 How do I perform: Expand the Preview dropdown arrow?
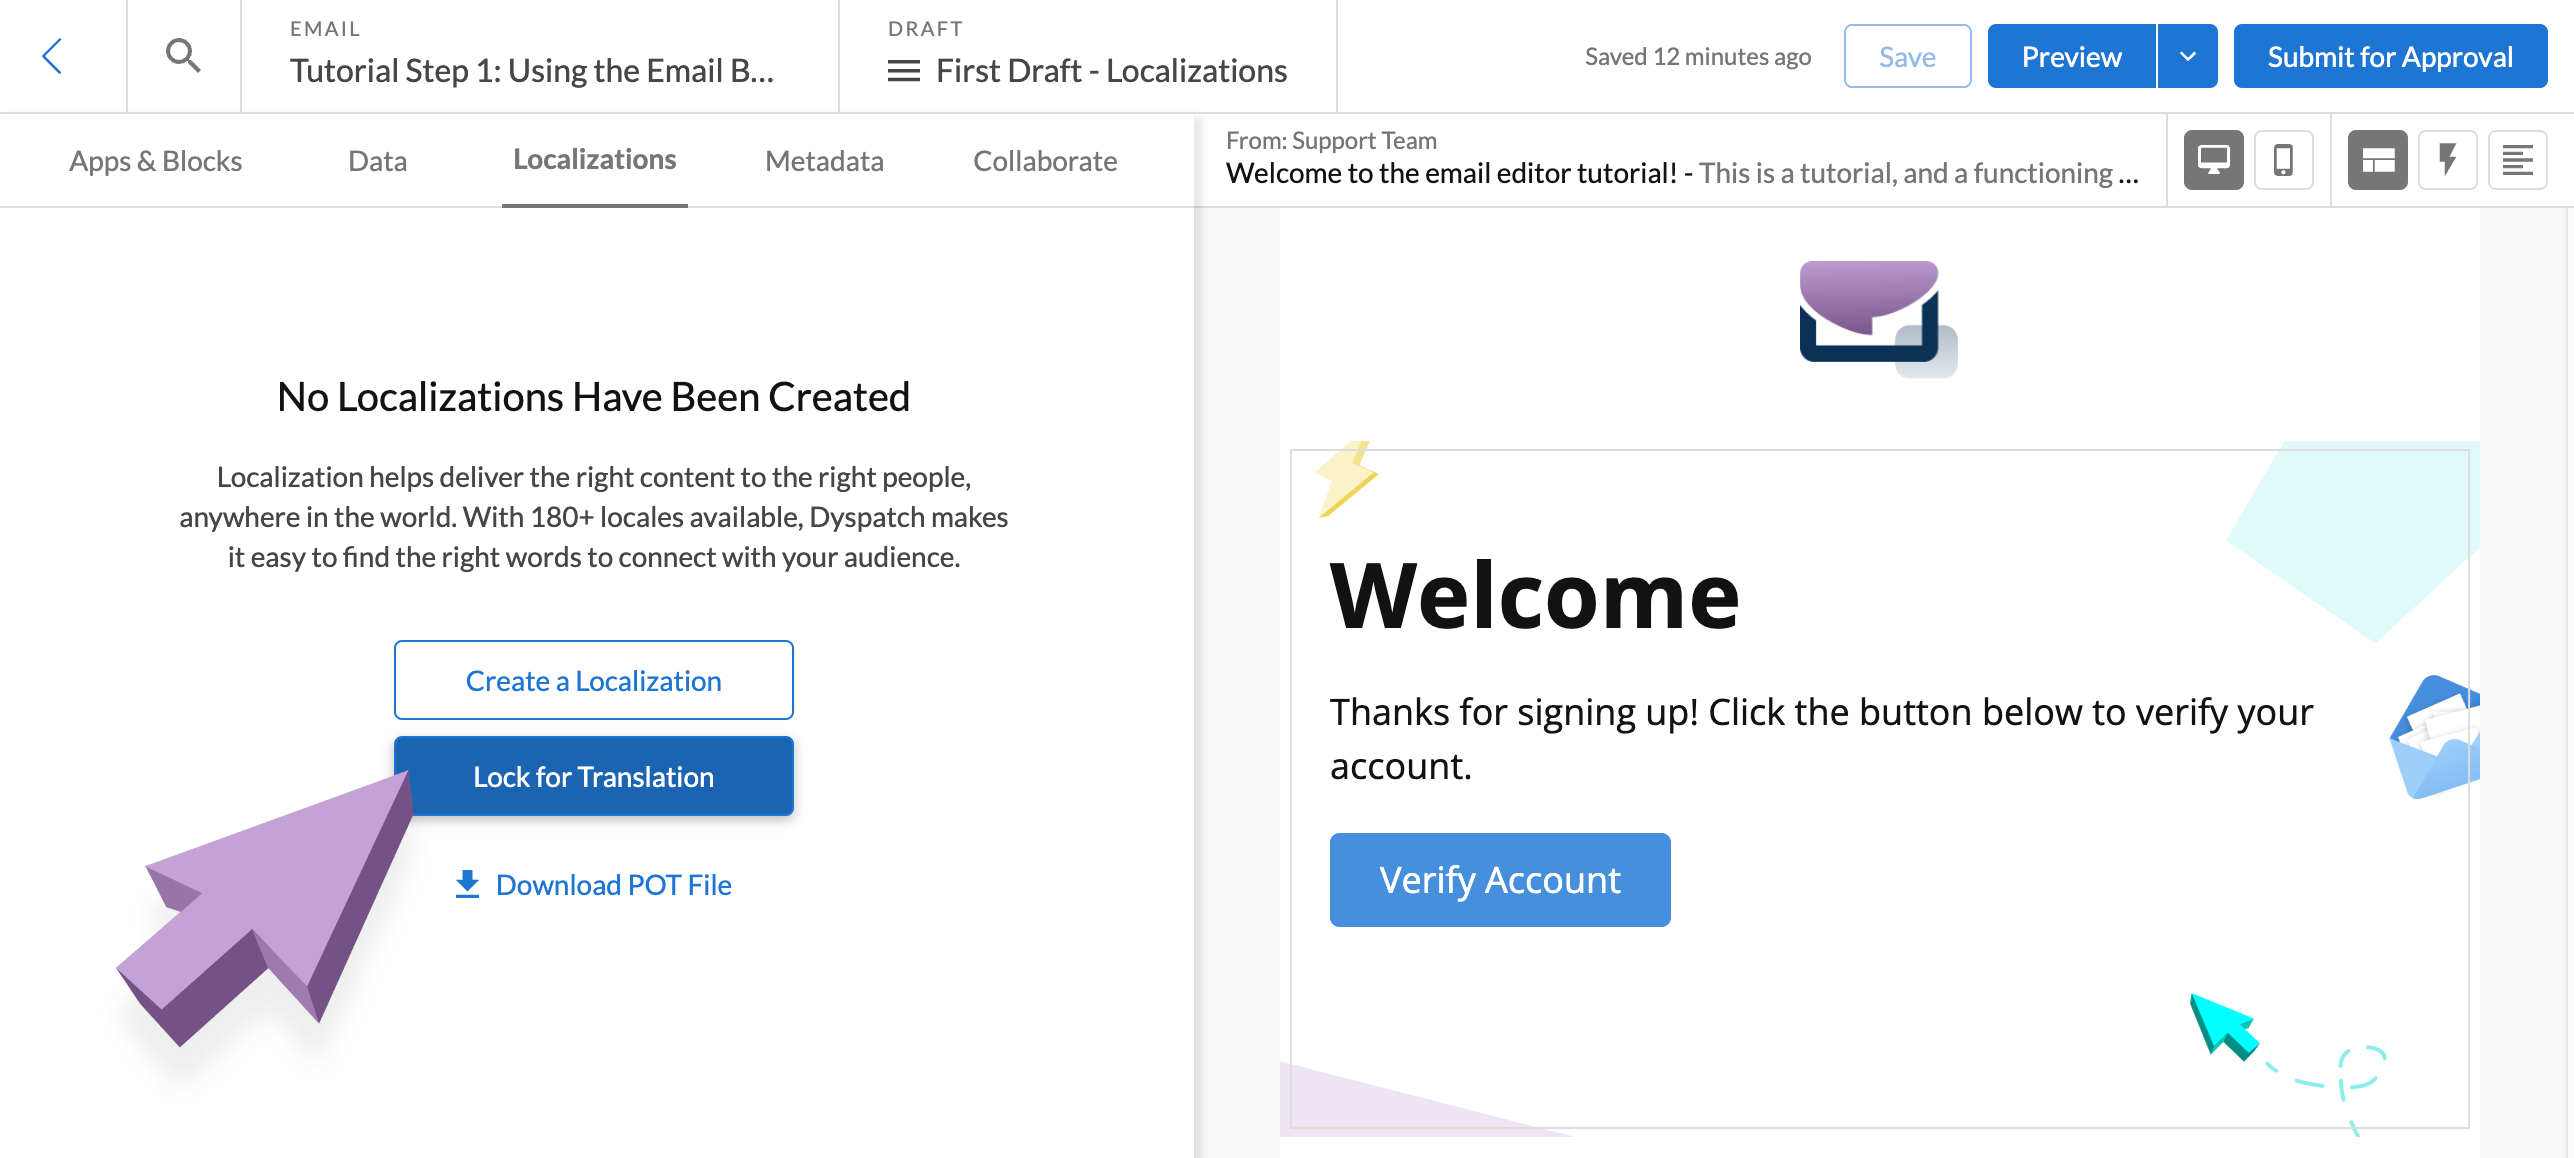(x=2188, y=57)
